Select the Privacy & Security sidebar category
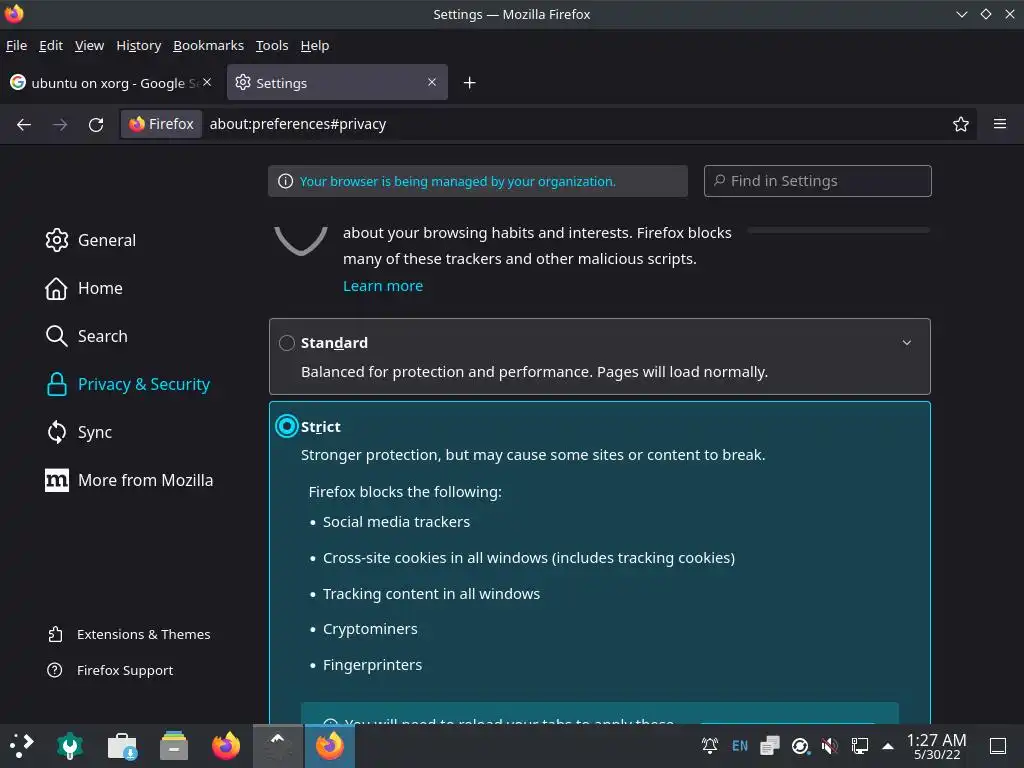This screenshot has height=768, width=1024. tap(127, 384)
